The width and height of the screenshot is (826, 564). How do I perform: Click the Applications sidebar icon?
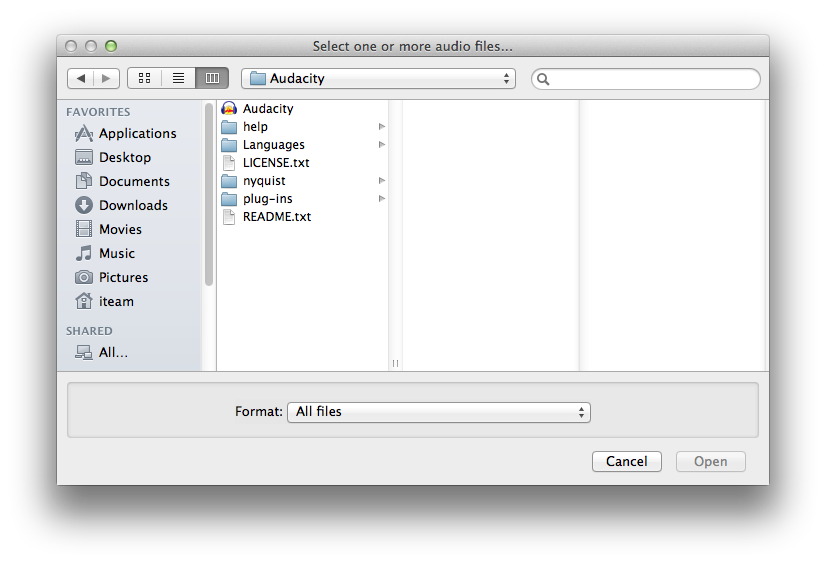click(x=84, y=134)
